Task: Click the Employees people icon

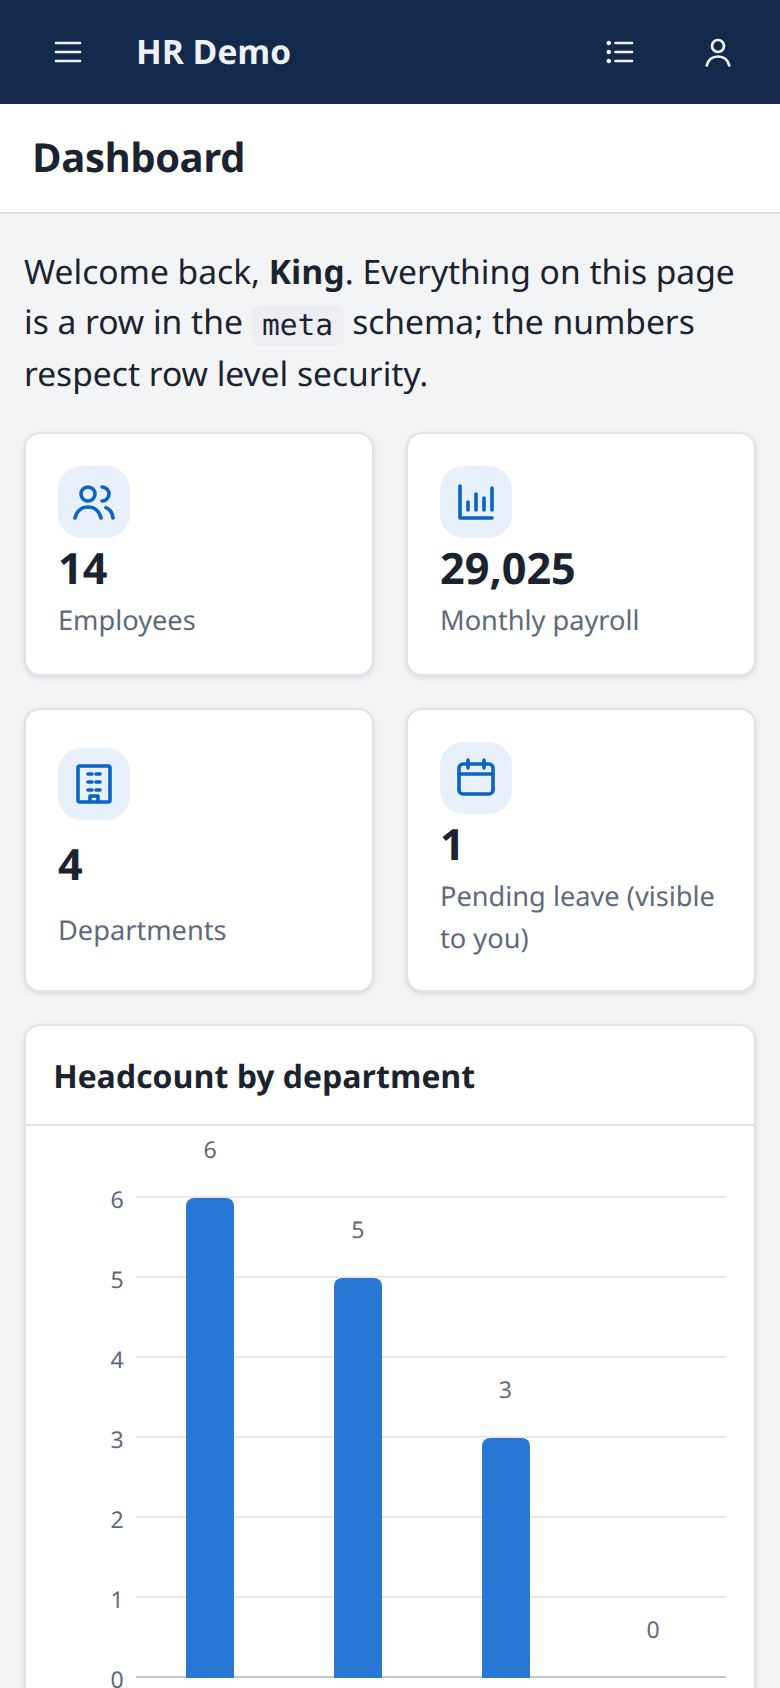Action: 94,502
